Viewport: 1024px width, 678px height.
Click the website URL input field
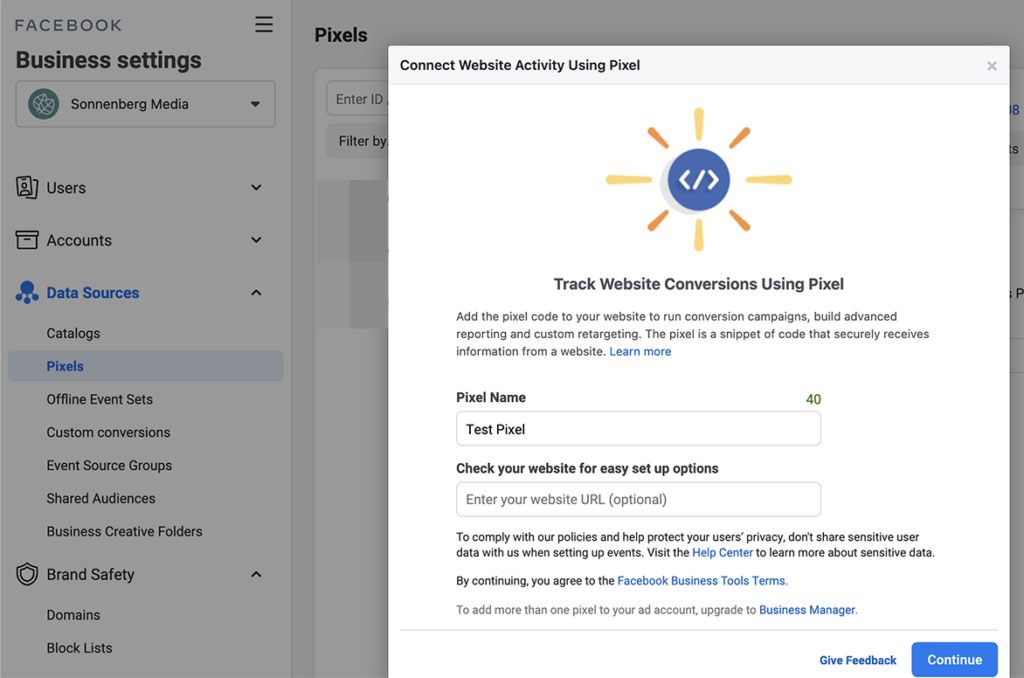638,499
